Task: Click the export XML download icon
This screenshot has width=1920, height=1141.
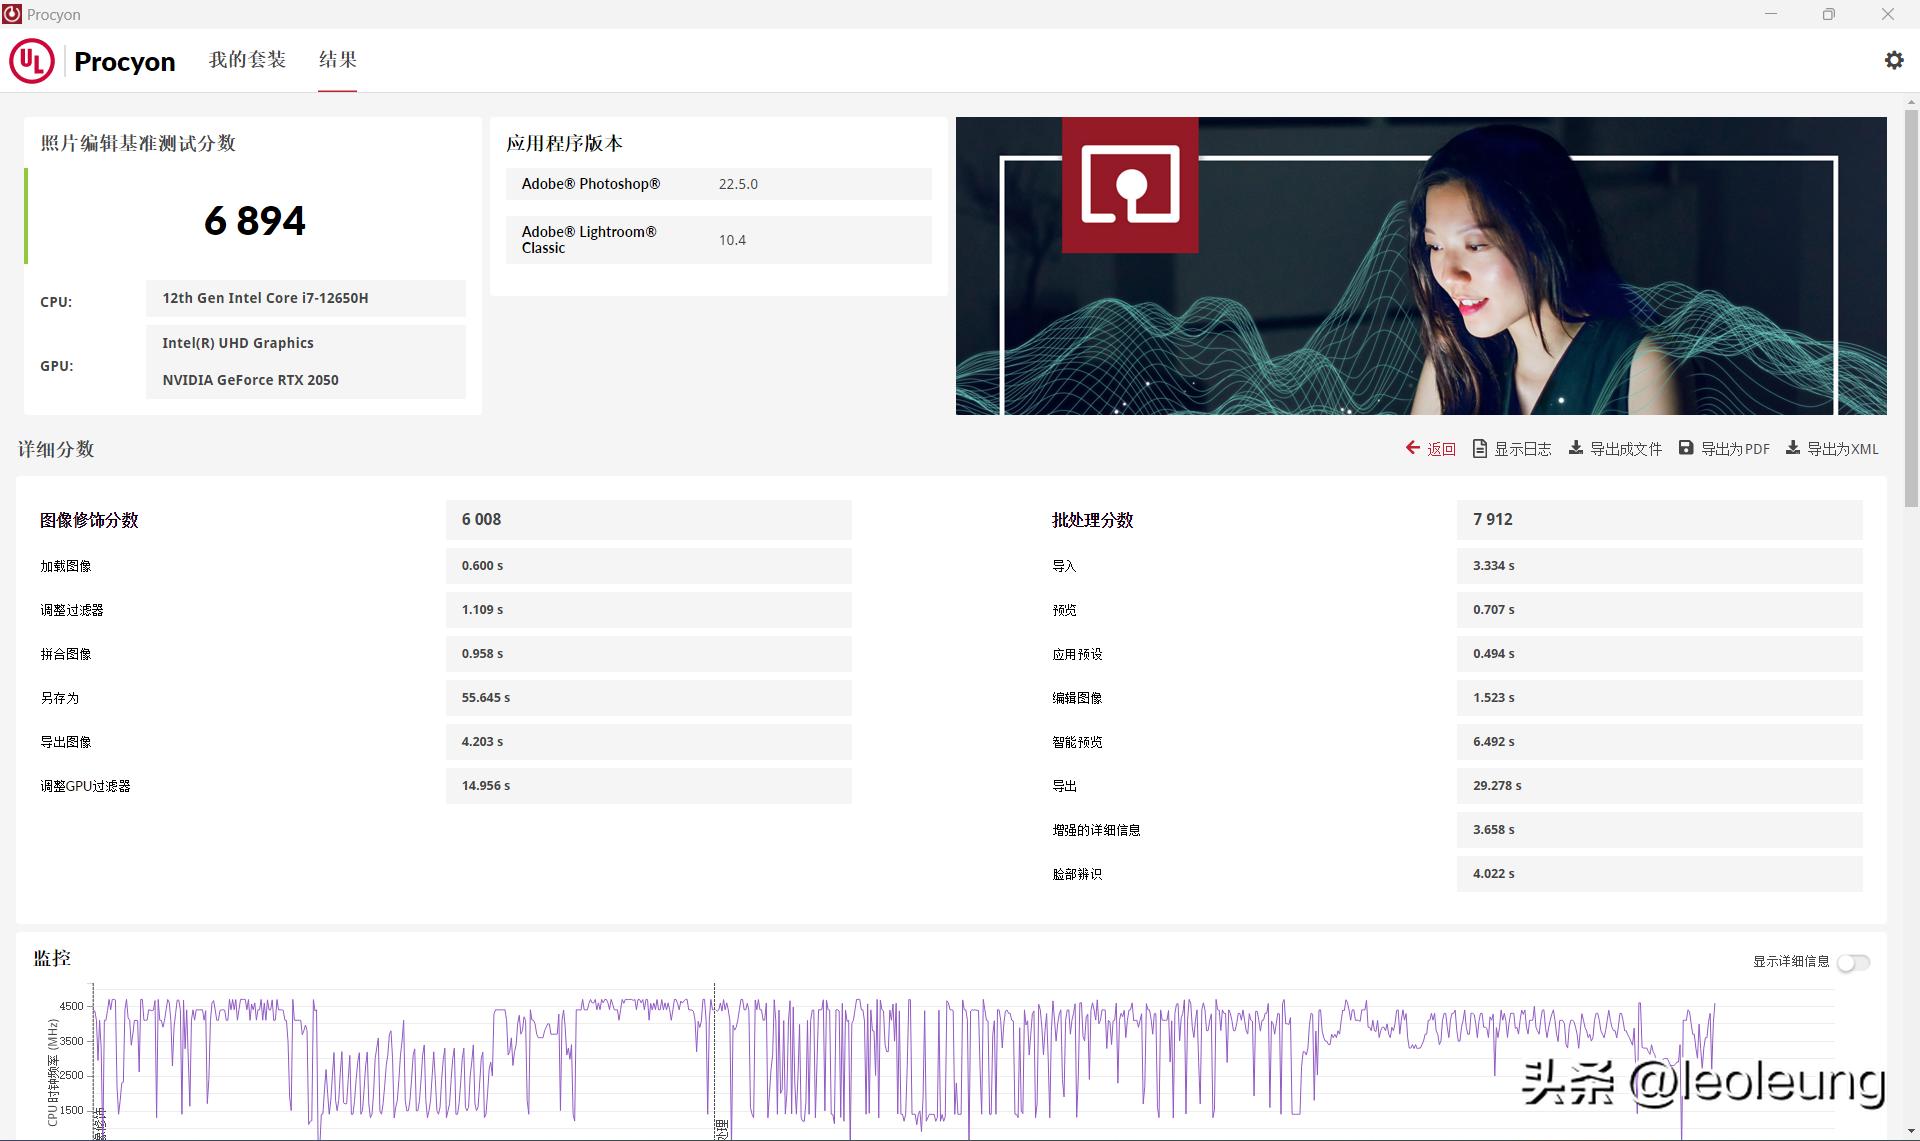Action: (1793, 448)
